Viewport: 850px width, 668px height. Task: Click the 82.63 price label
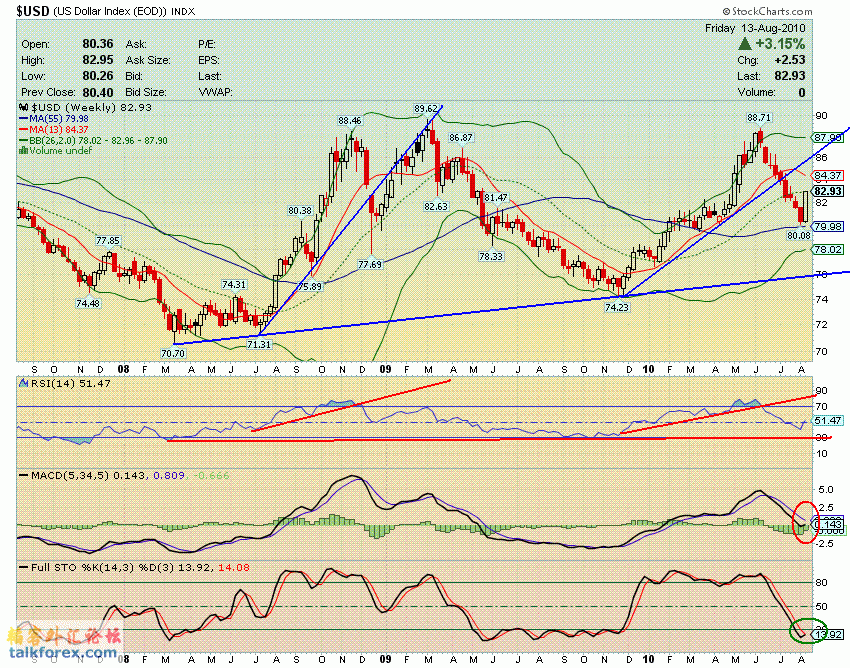pos(436,207)
